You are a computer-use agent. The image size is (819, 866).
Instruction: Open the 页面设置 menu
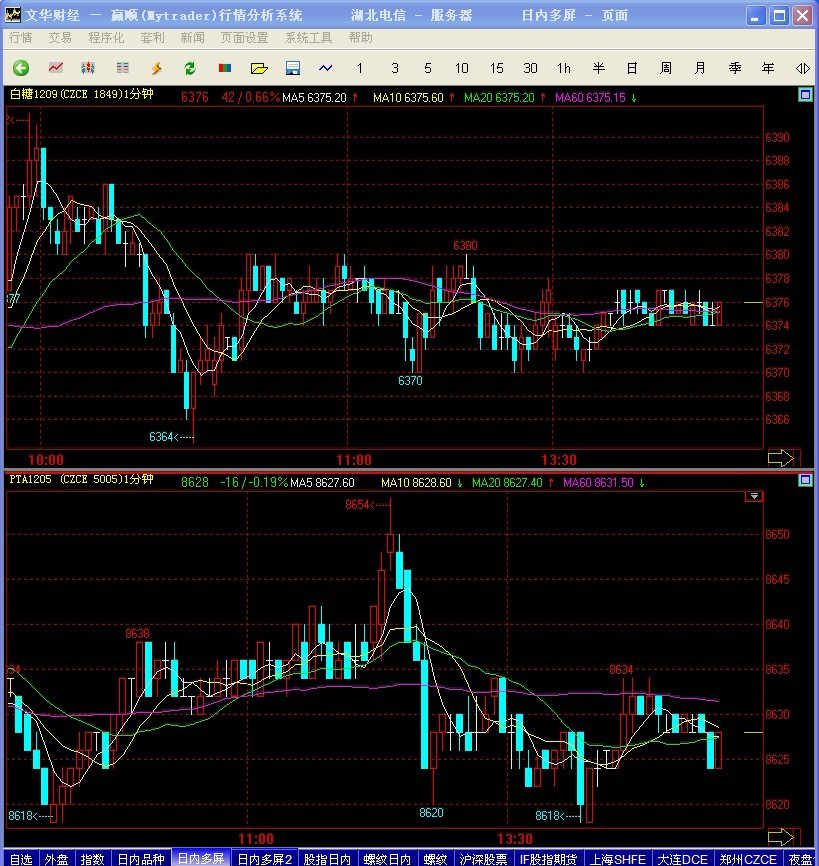pyautogui.click(x=244, y=37)
